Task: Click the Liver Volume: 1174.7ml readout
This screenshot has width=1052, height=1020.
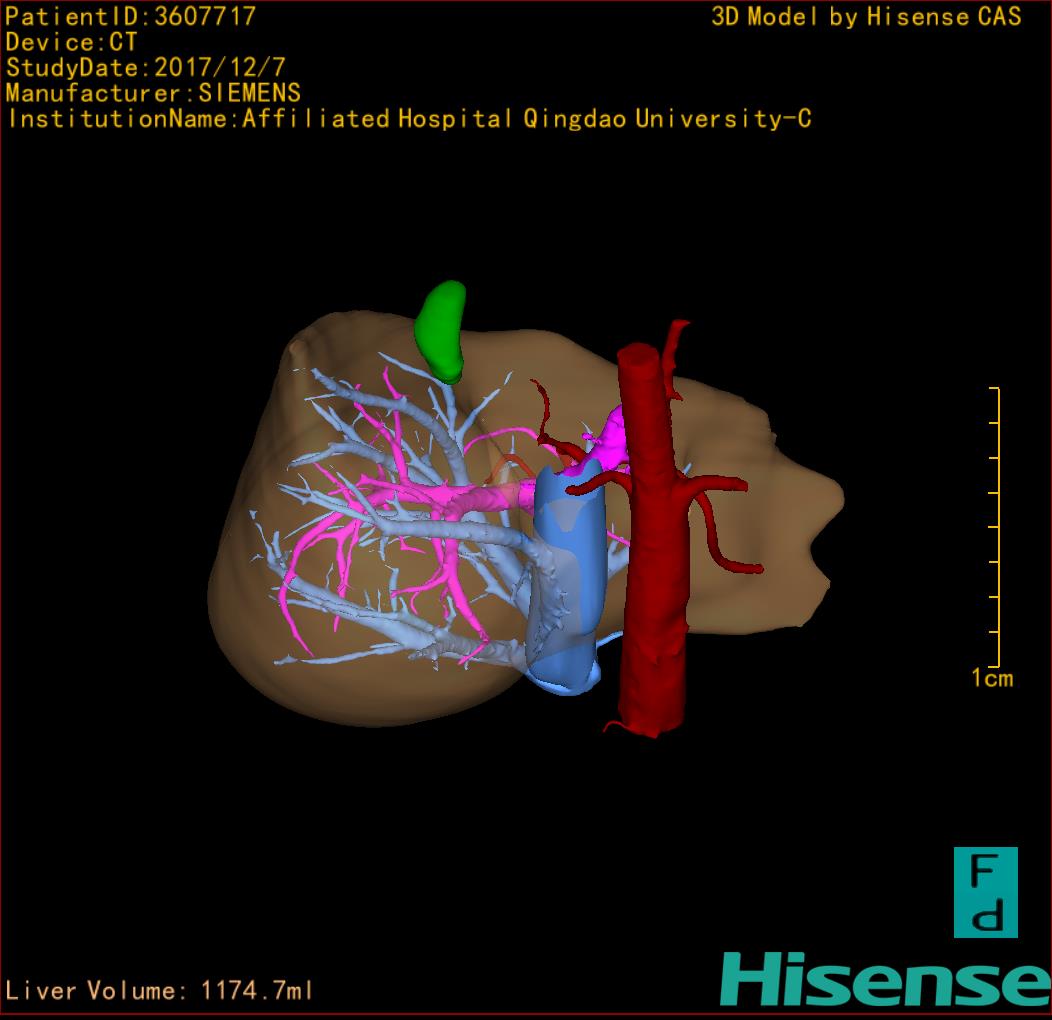Action: click(x=158, y=990)
